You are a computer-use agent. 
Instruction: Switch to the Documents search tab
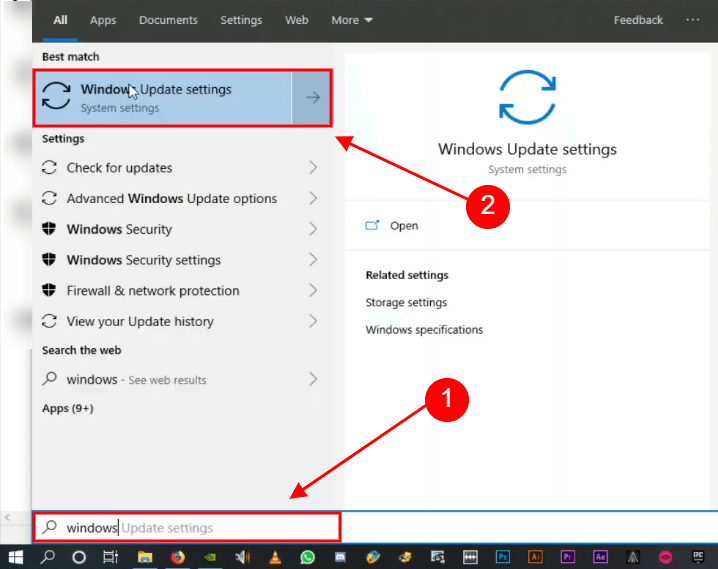[x=168, y=20]
